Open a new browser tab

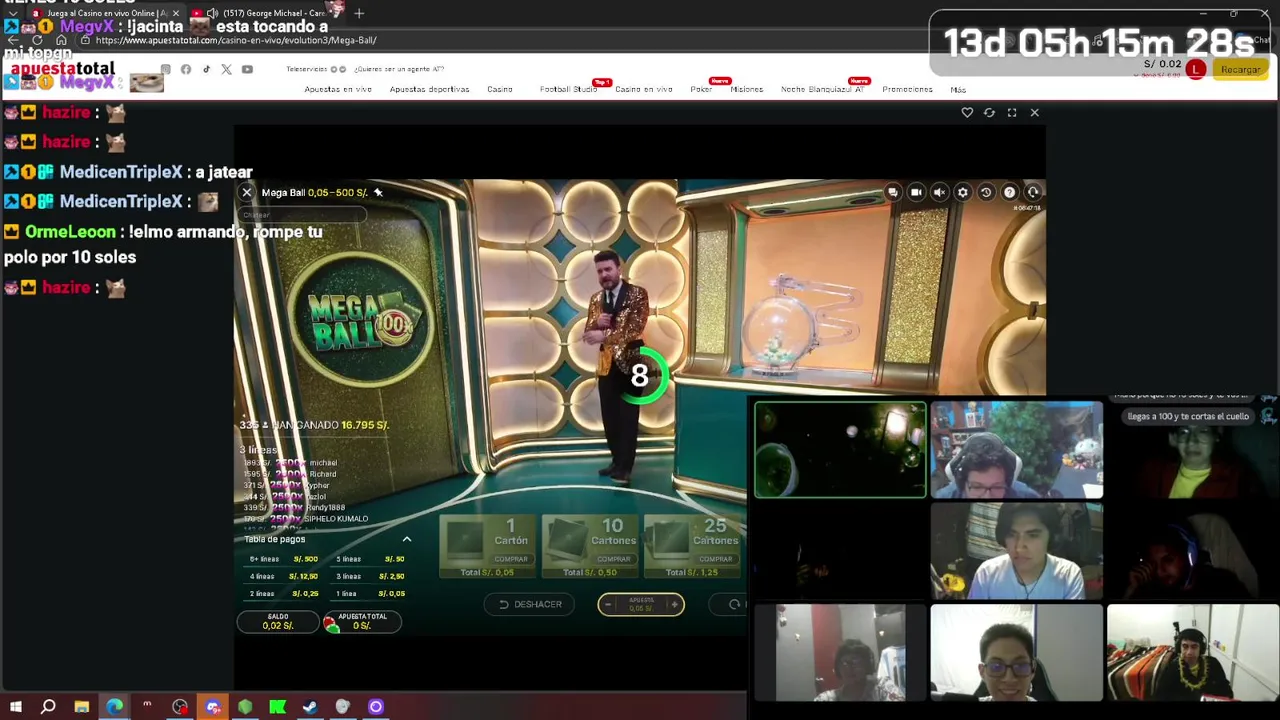click(x=359, y=13)
